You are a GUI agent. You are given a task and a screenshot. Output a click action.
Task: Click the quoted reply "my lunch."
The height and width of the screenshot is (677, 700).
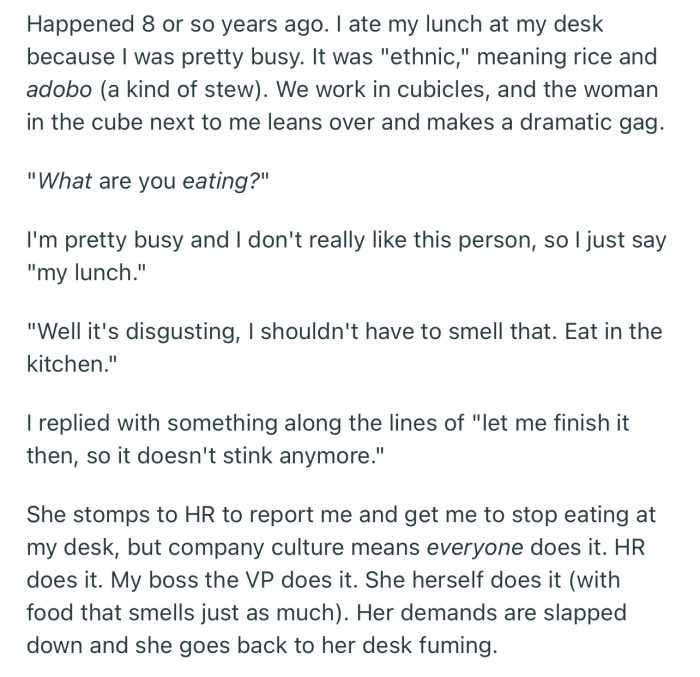pos(82,272)
